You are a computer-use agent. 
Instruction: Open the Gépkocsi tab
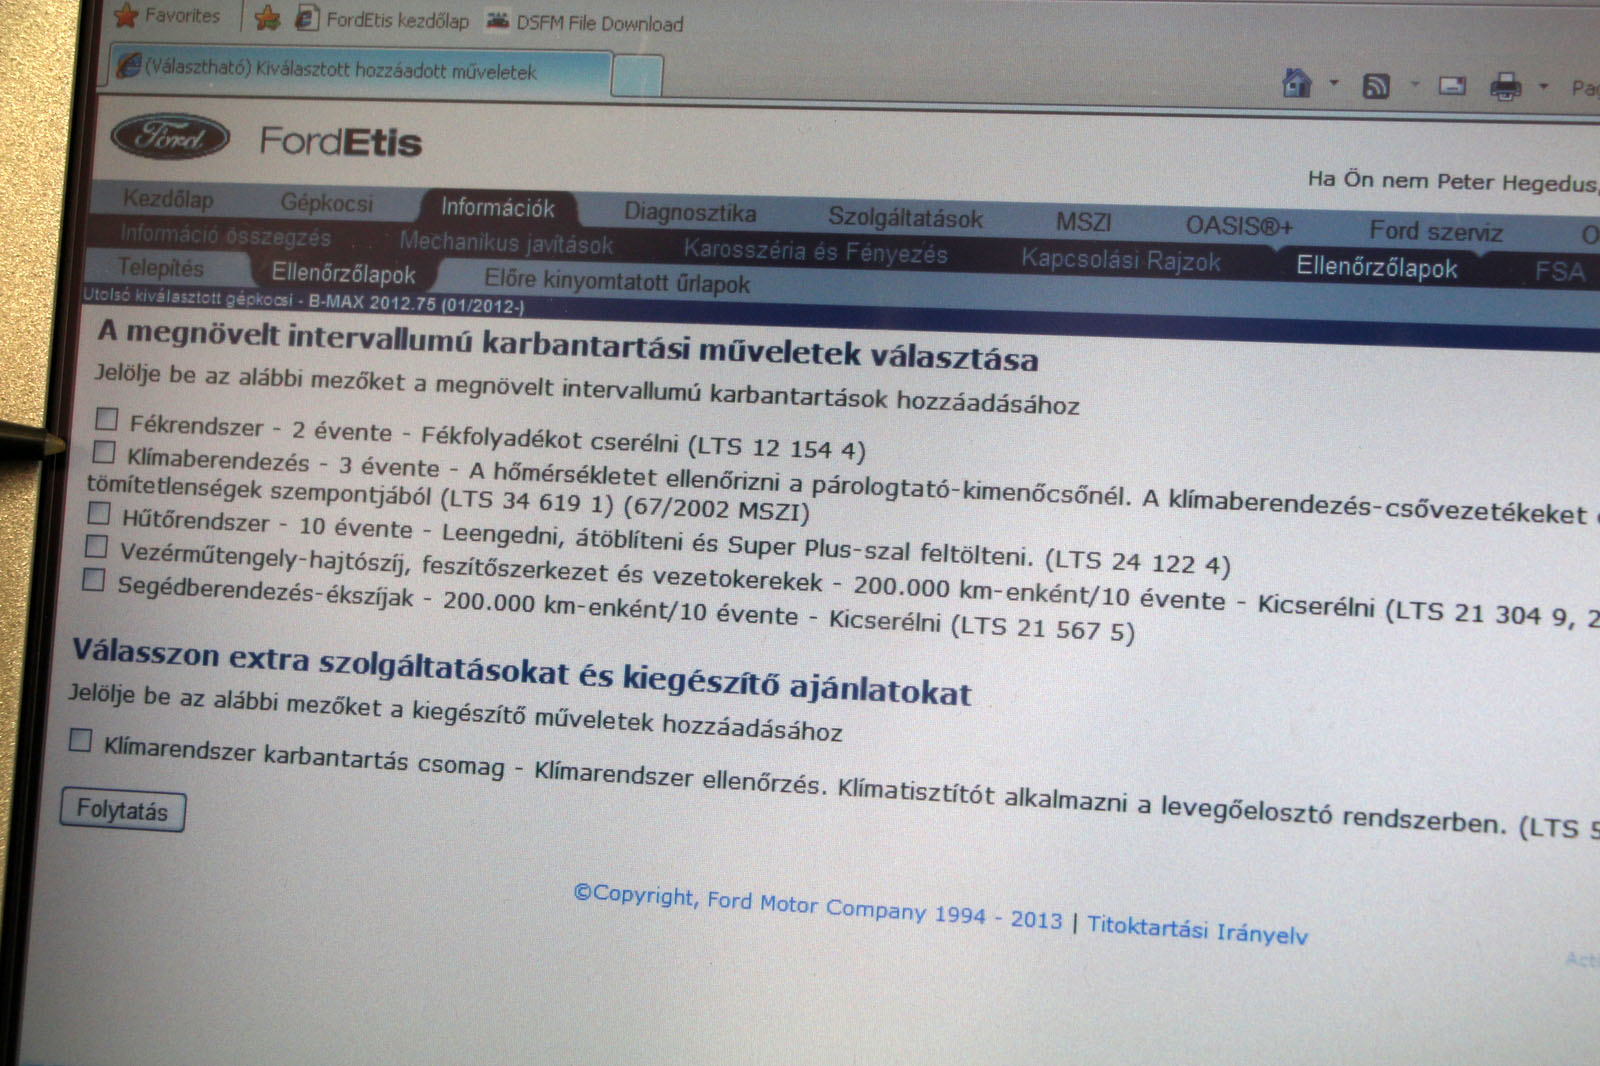(x=326, y=203)
